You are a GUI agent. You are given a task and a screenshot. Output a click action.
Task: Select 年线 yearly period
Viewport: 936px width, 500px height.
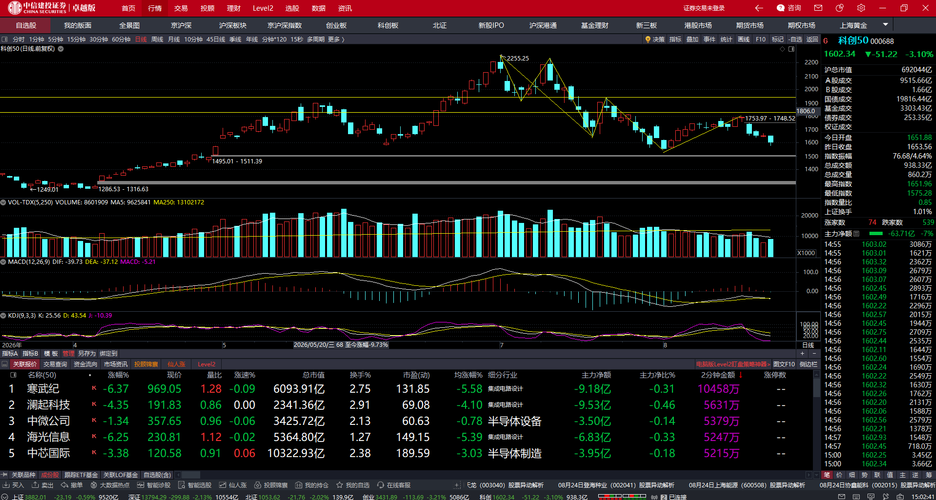coord(252,39)
